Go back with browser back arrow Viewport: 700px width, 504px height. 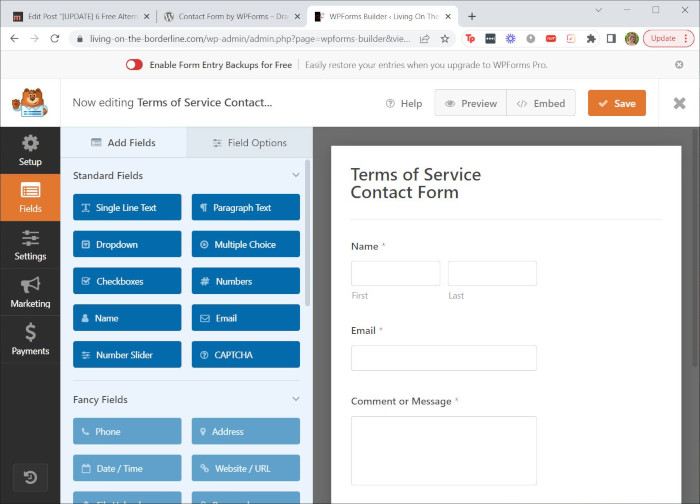14,39
